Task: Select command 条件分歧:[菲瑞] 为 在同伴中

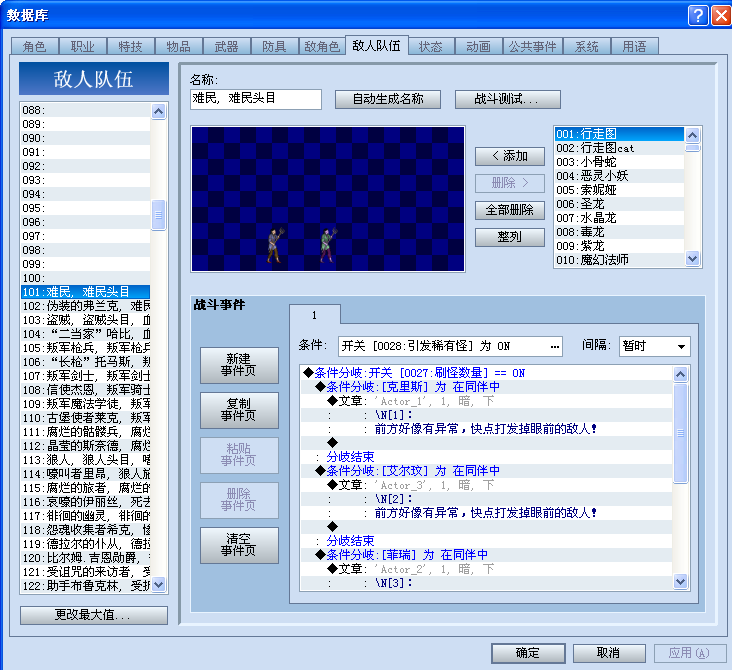Action: click(486, 555)
